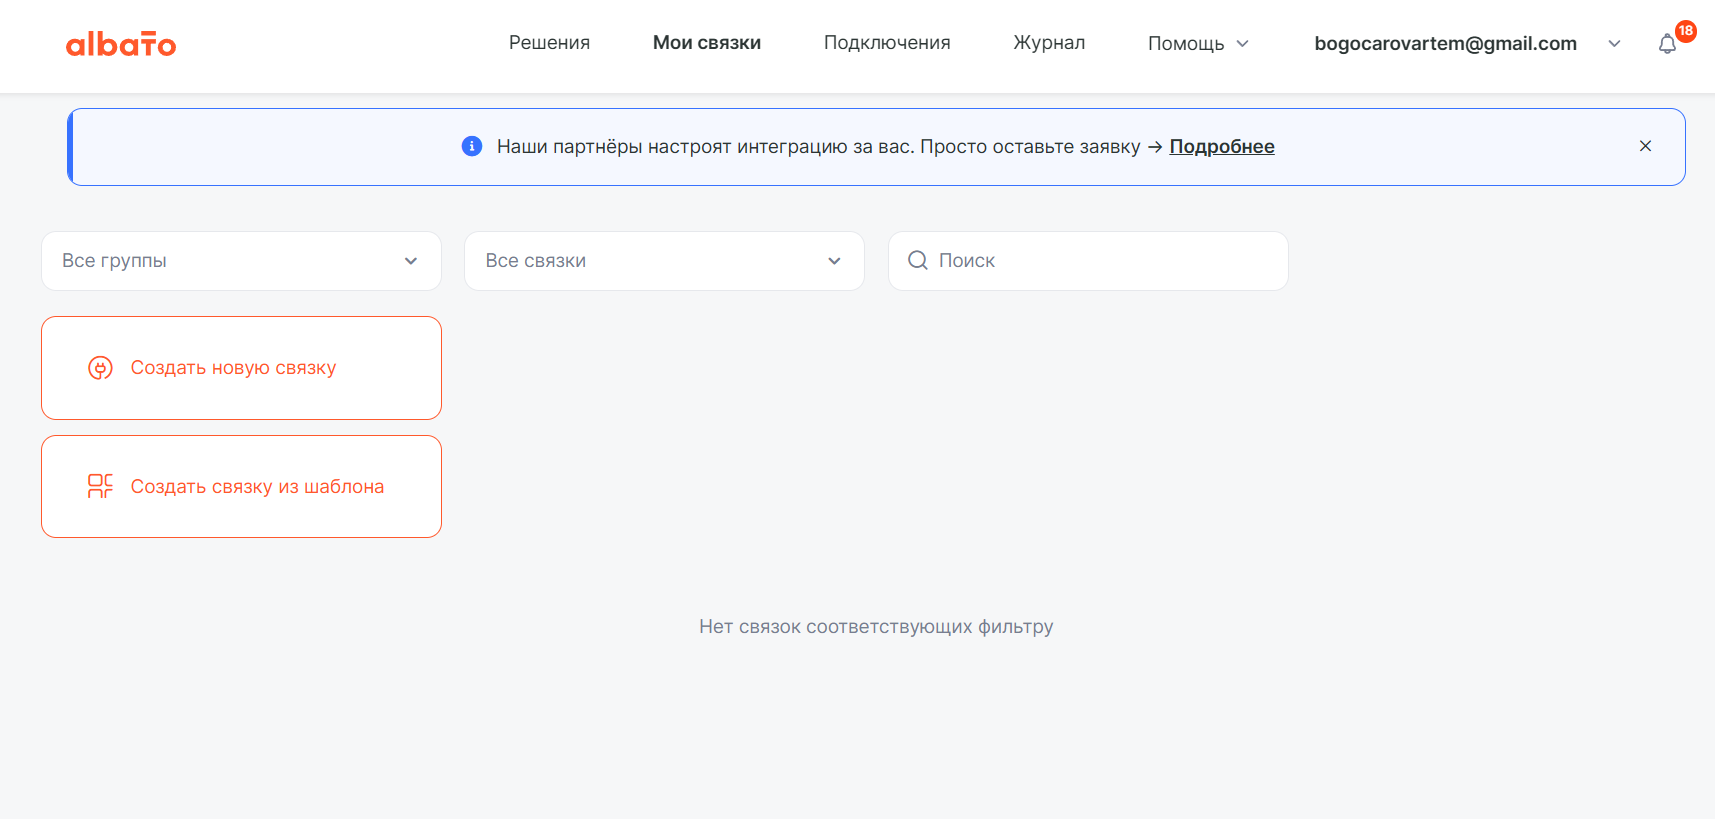Expand the Все связки dropdown
1715x819 pixels.
pyautogui.click(x=664, y=261)
